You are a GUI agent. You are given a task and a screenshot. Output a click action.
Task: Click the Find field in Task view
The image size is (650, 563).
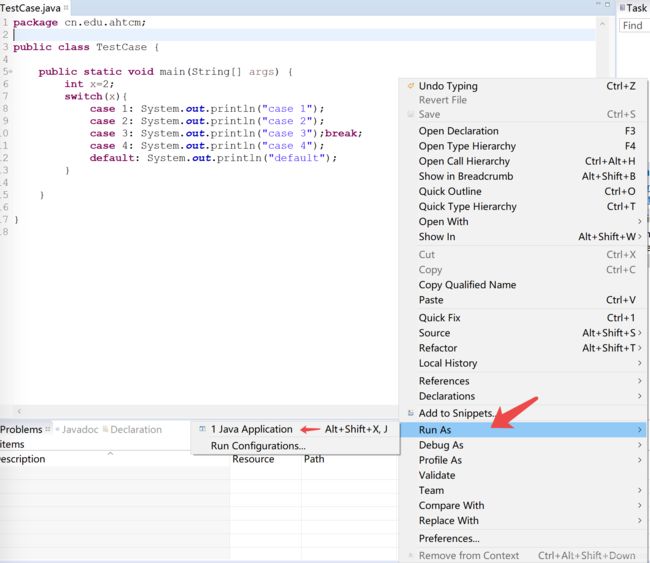(x=634, y=26)
